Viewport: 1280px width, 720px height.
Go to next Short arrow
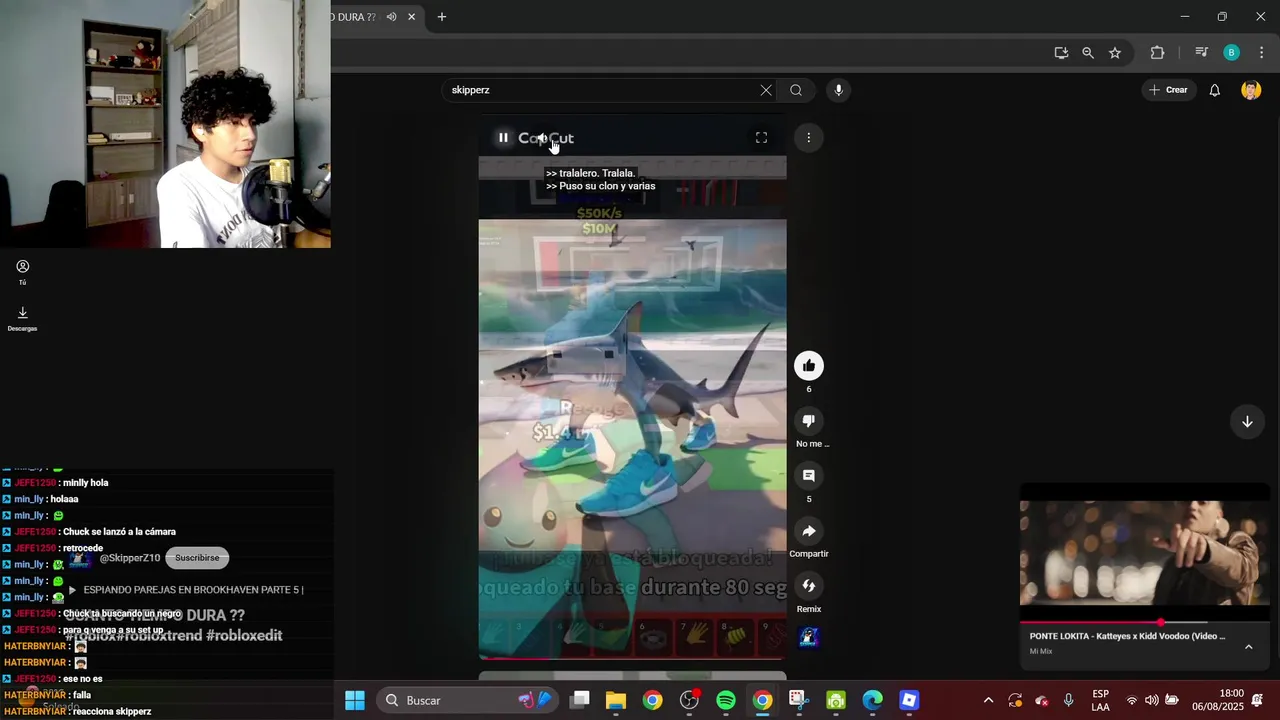[x=1247, y=422]
